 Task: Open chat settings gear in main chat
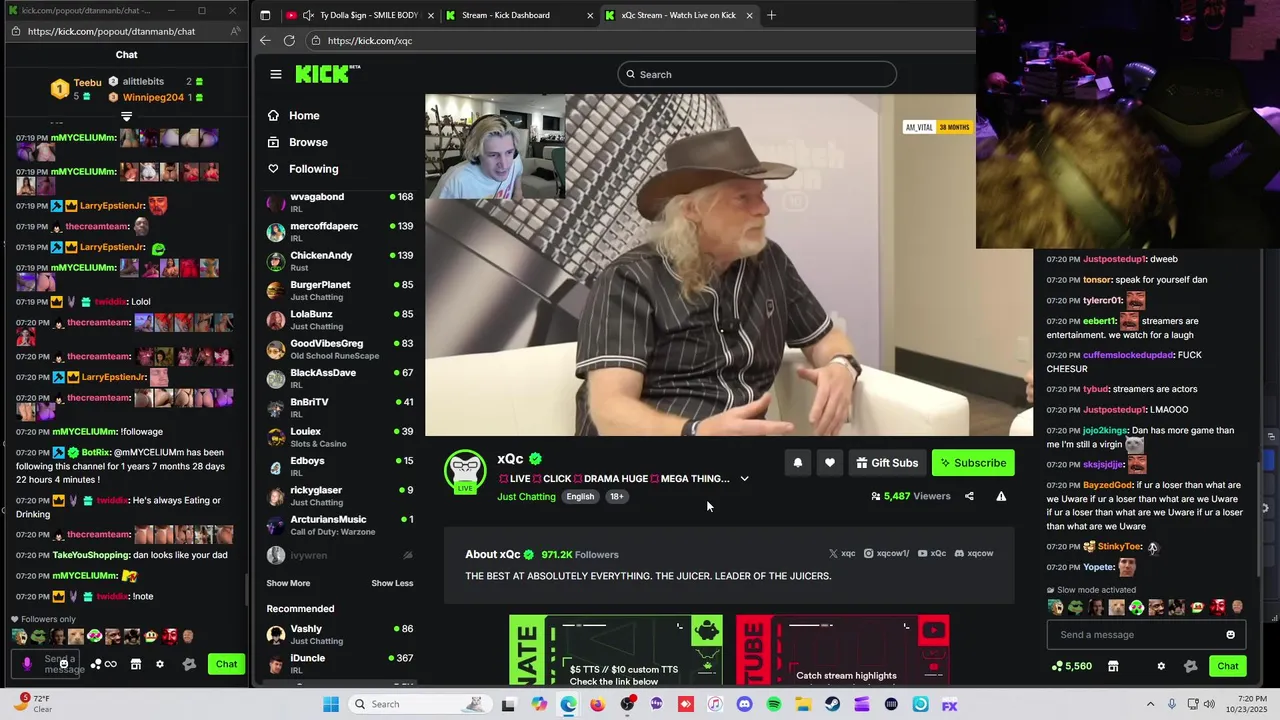point(1161,666)
